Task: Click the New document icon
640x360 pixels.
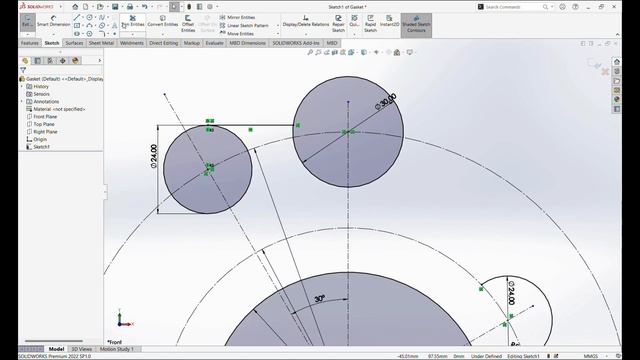Action: point(85,7)
